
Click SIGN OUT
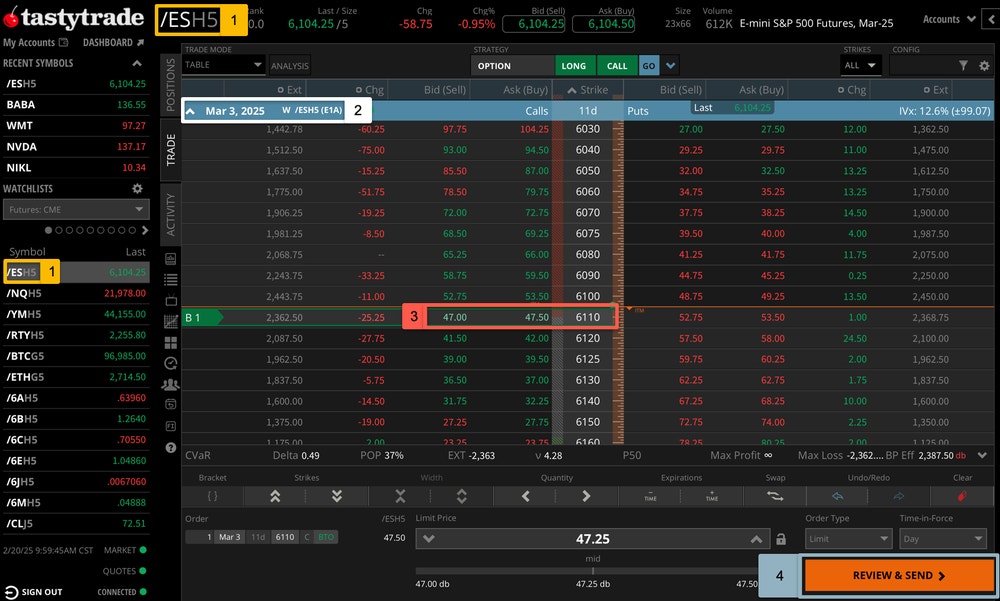click(x=42, y=592)
